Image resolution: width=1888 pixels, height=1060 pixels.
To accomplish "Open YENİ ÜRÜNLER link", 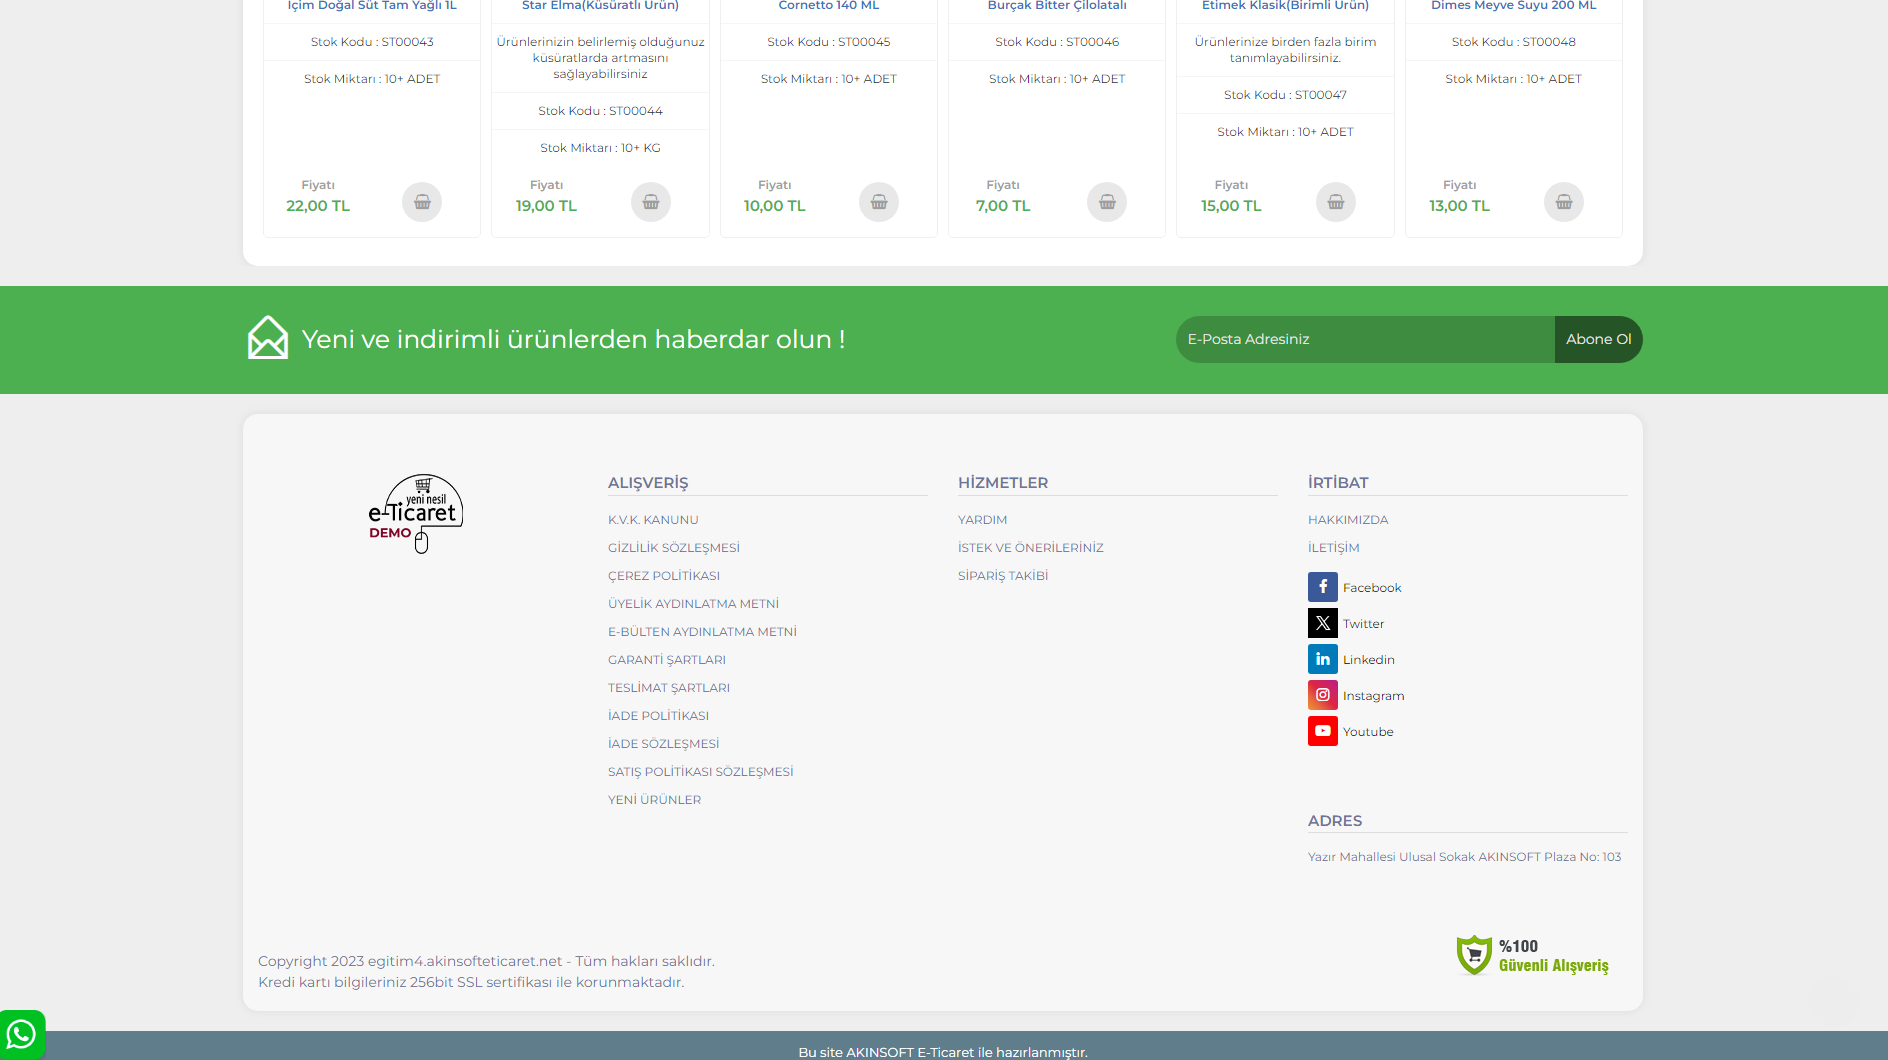I will pyautogui.click(x=654, y=800).
